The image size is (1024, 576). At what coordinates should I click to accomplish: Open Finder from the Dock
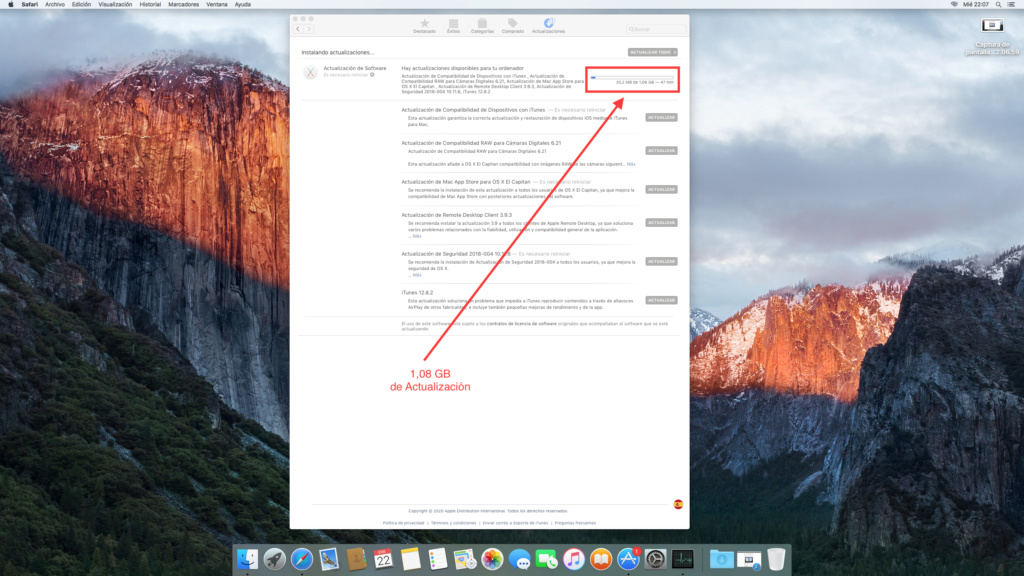tap(248, 559)
